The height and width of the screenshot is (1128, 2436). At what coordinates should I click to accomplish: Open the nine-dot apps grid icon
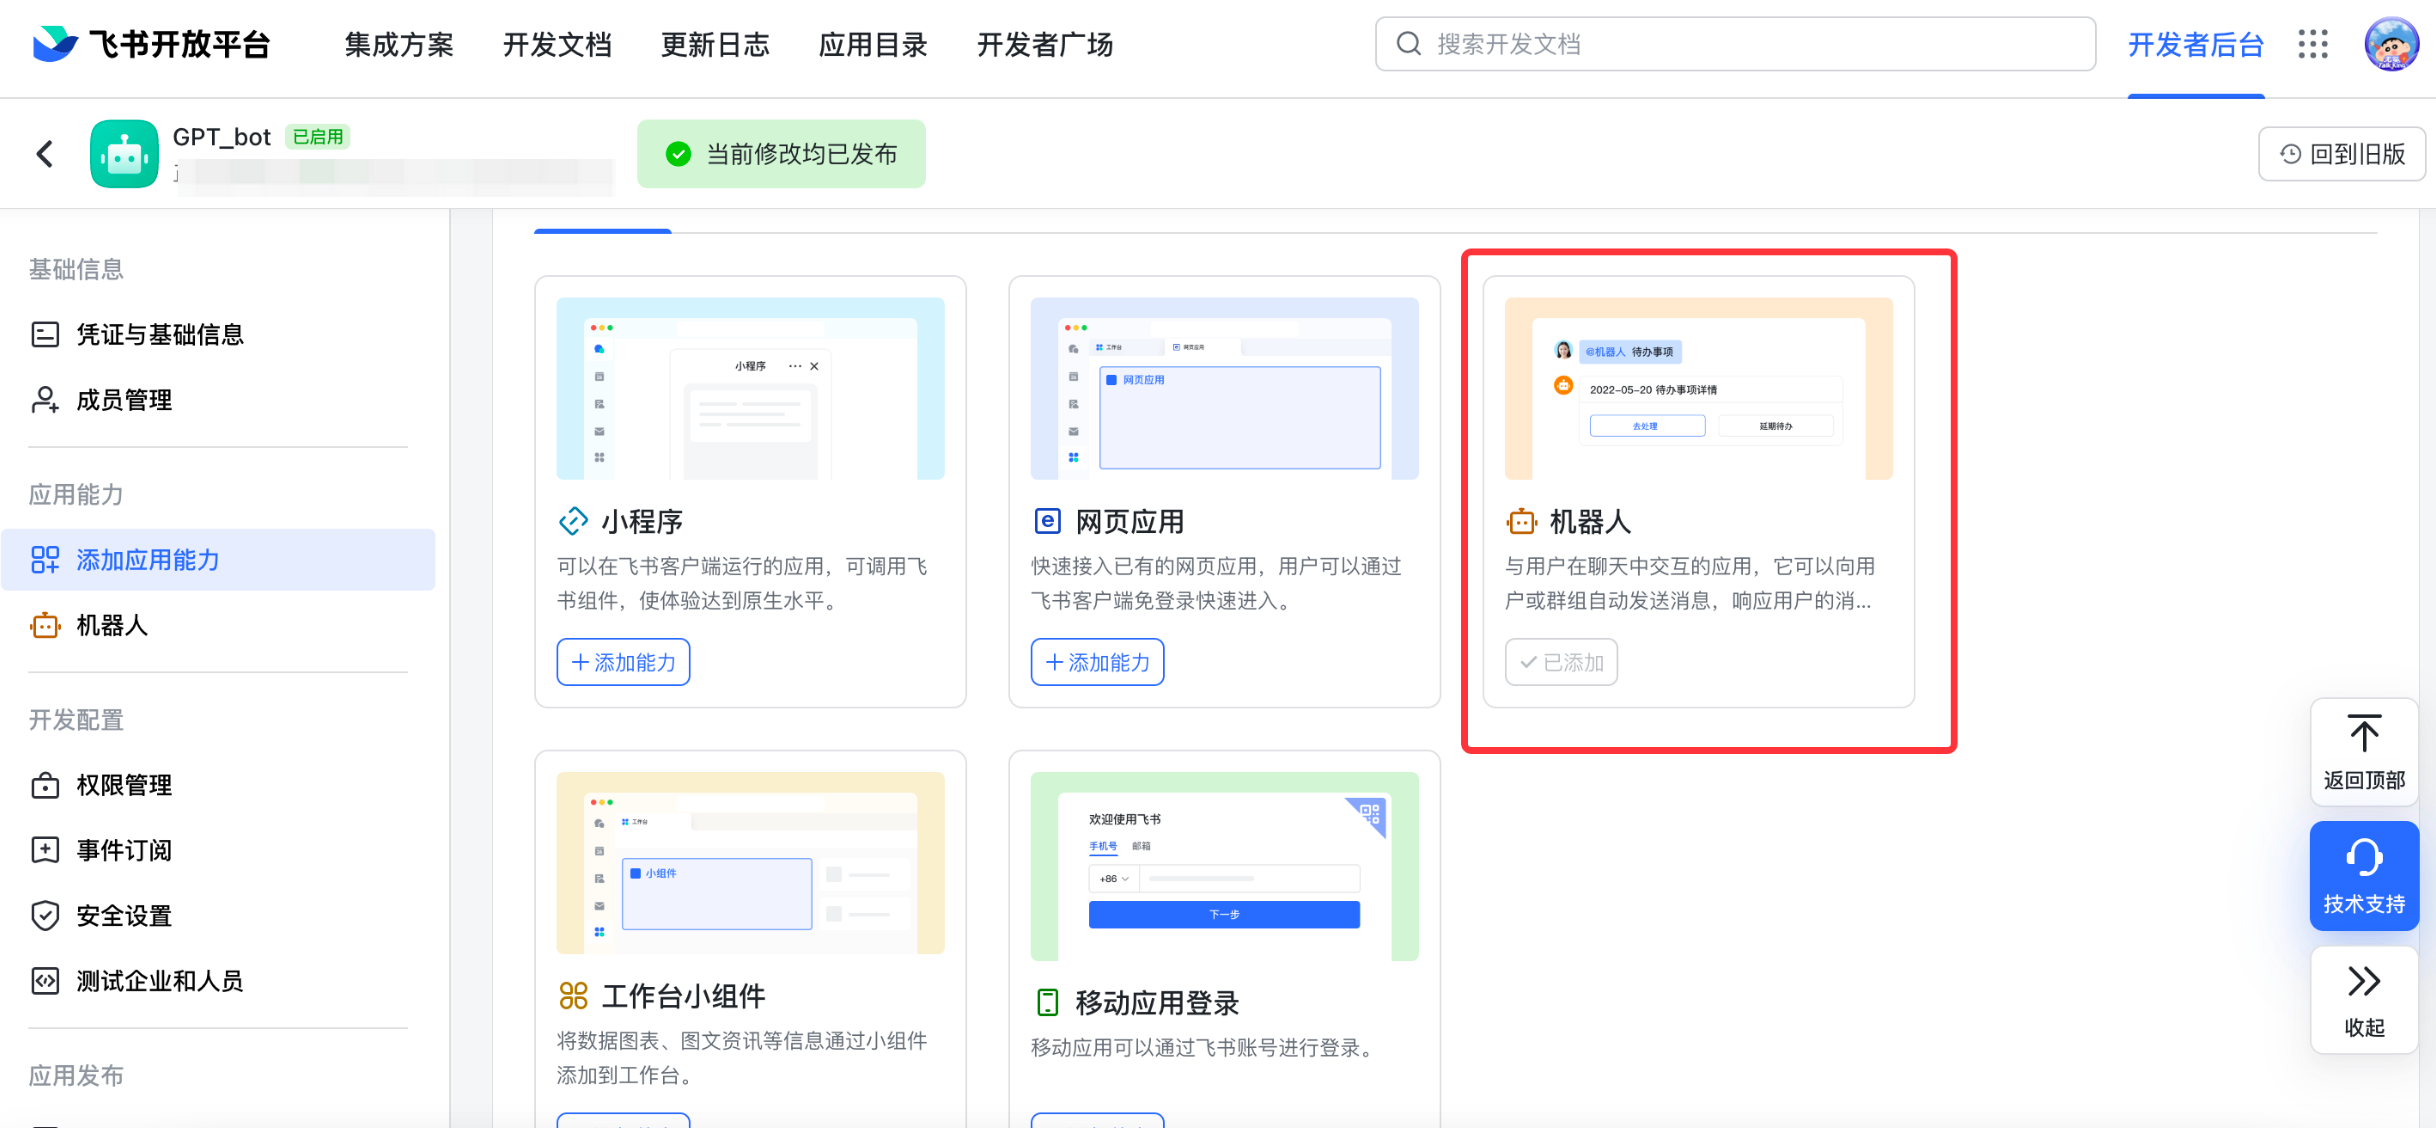[x=2313, y=44]
